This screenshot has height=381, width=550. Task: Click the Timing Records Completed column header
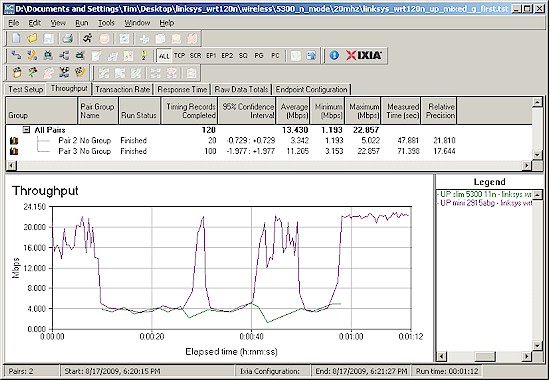click(189, 111)
